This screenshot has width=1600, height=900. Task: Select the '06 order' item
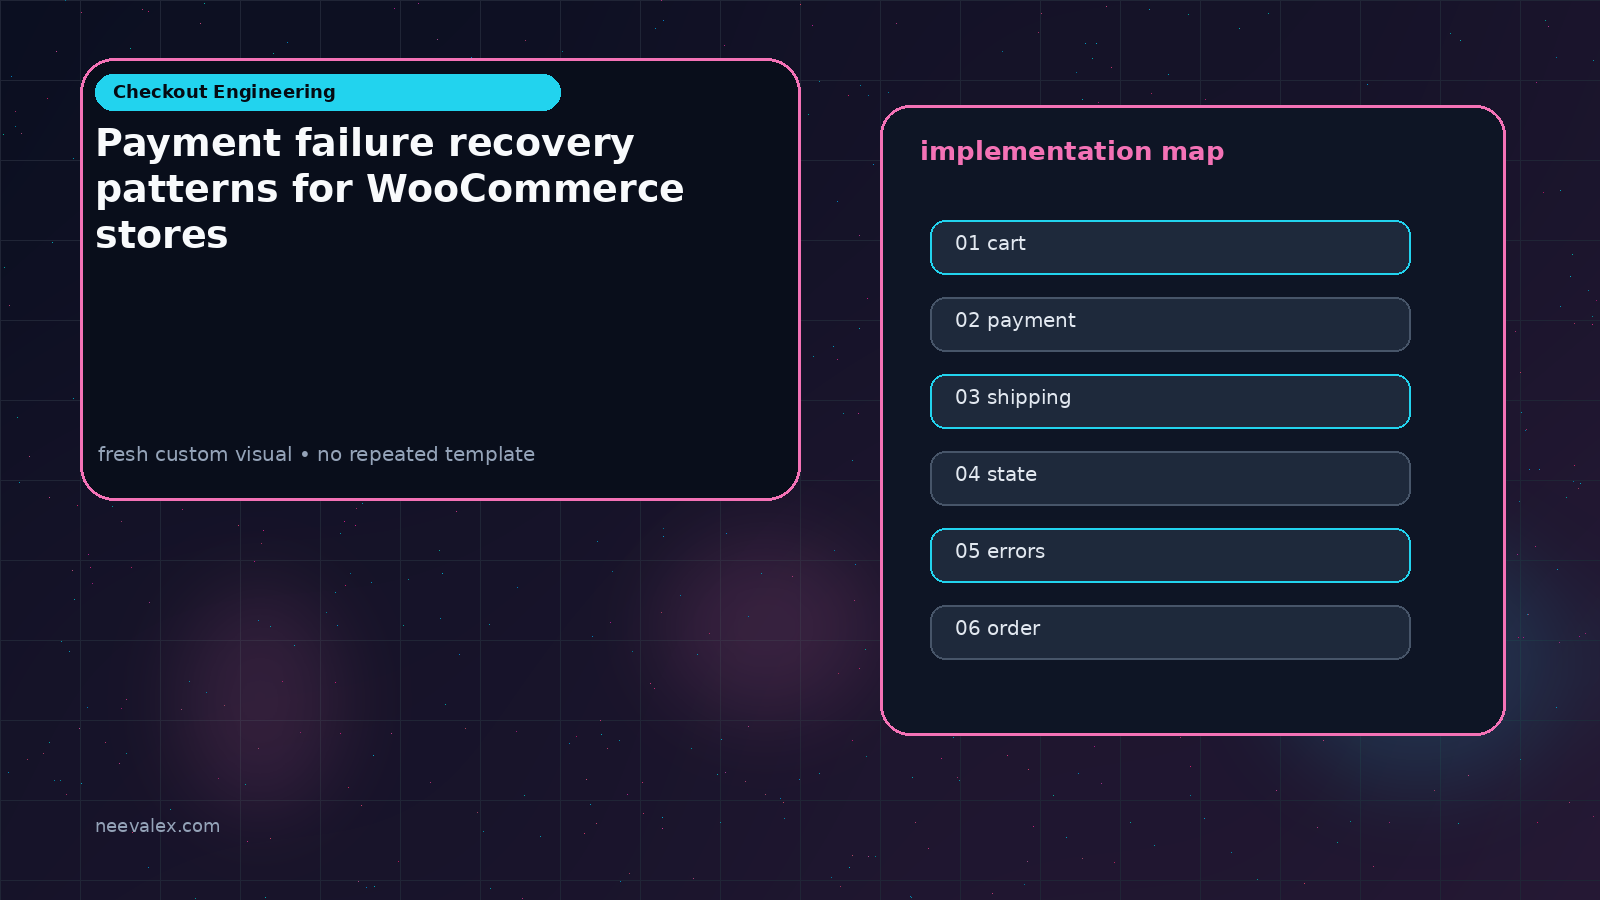(x=1170, y=632)
